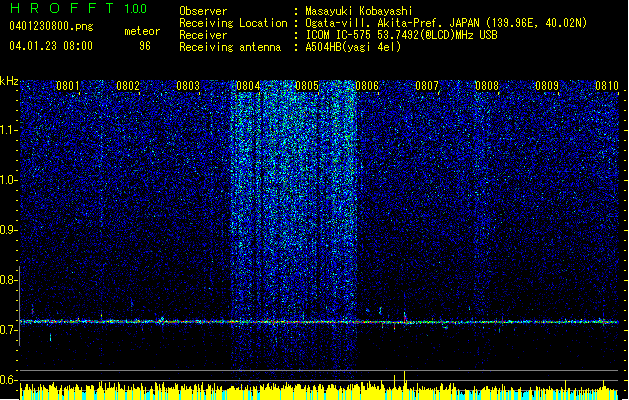
Task: Click the 0.7 kHz axis label
Action: 8,330
